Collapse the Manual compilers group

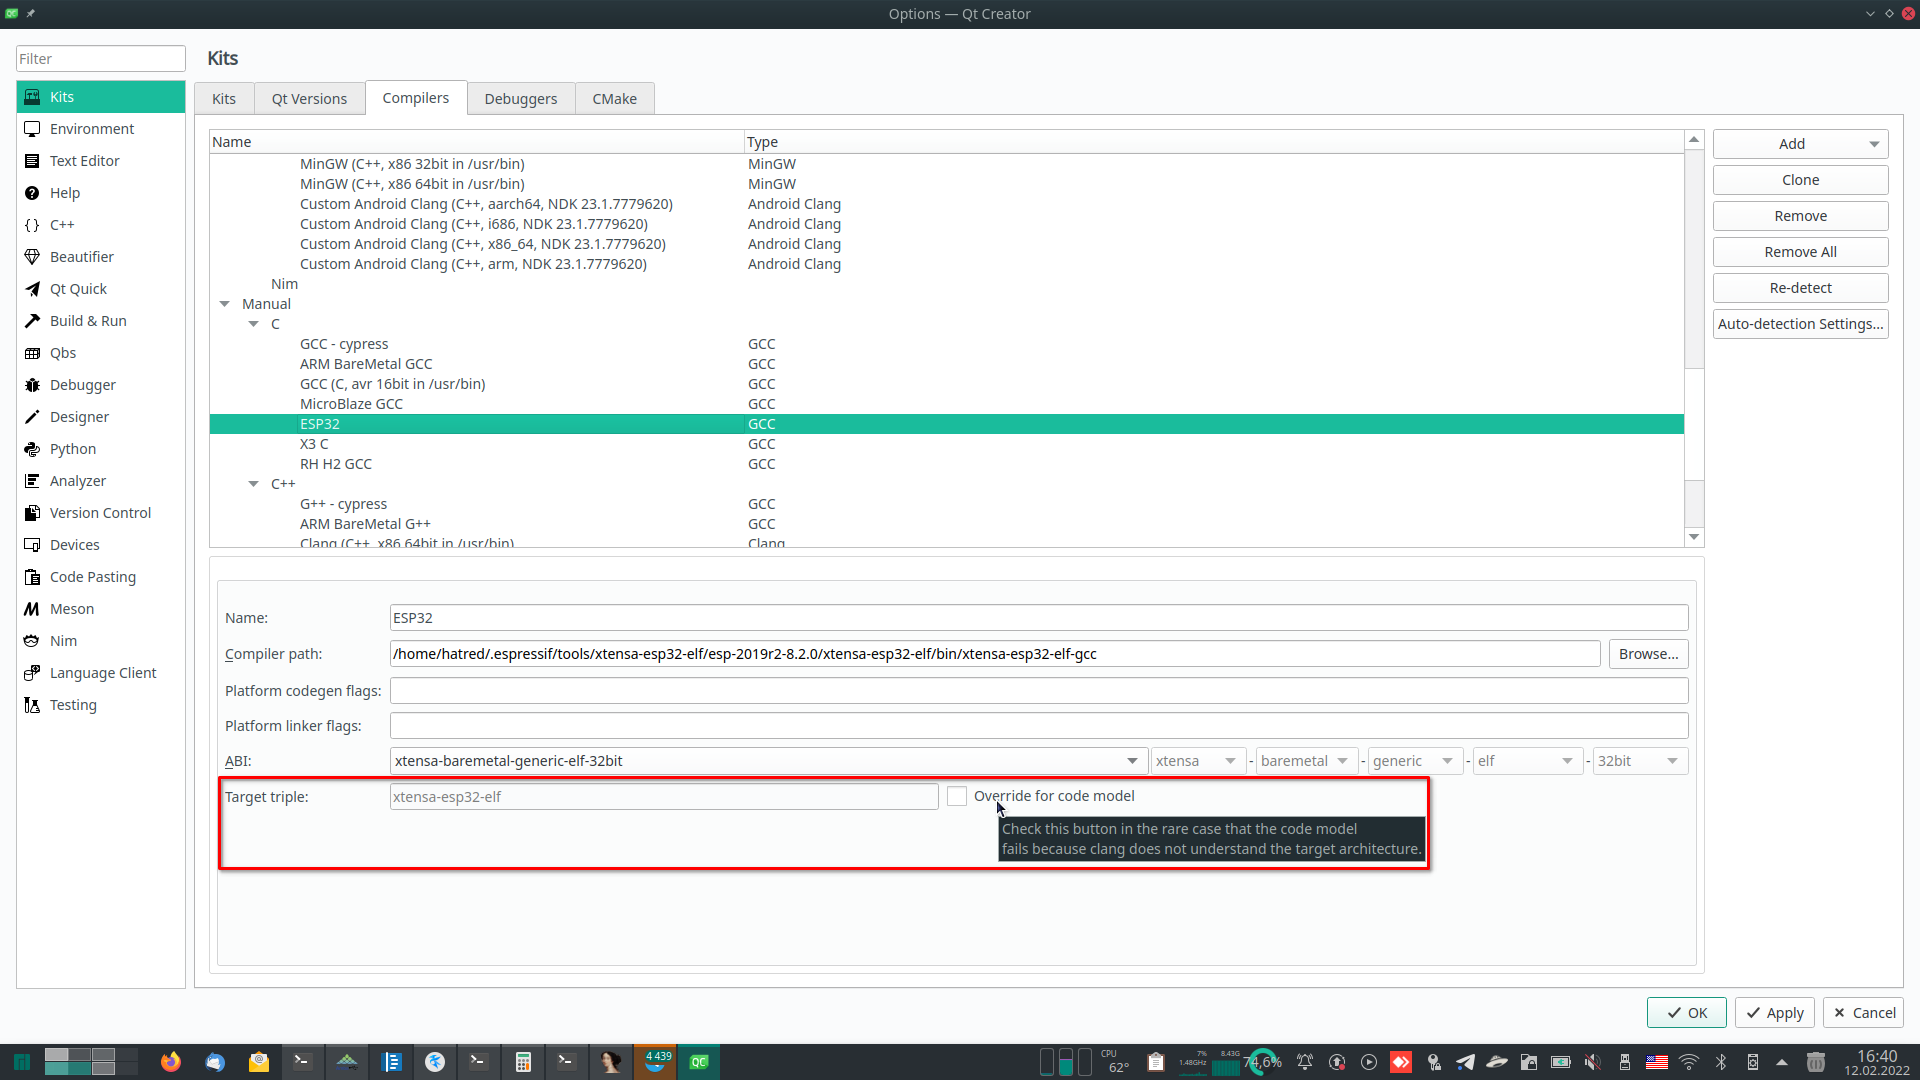click(x=225, y=304)
